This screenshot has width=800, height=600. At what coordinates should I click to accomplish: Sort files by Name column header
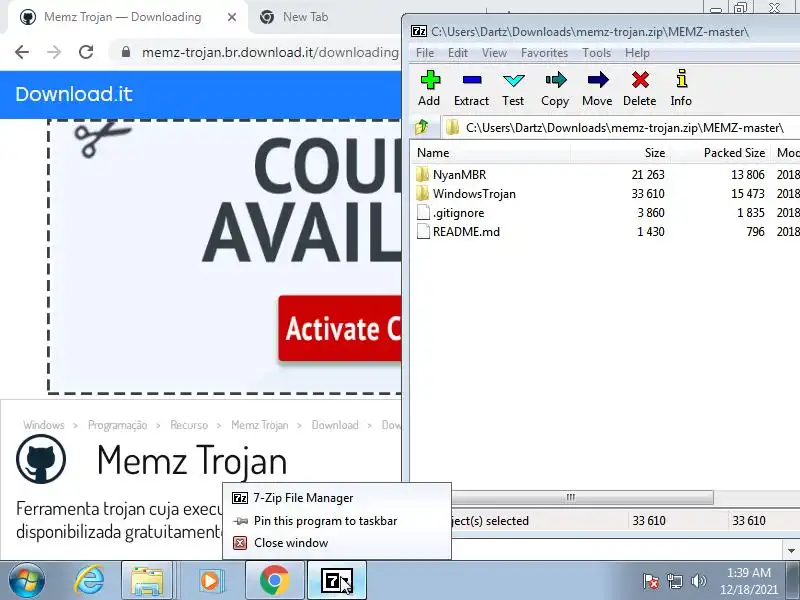coord(492,153)
